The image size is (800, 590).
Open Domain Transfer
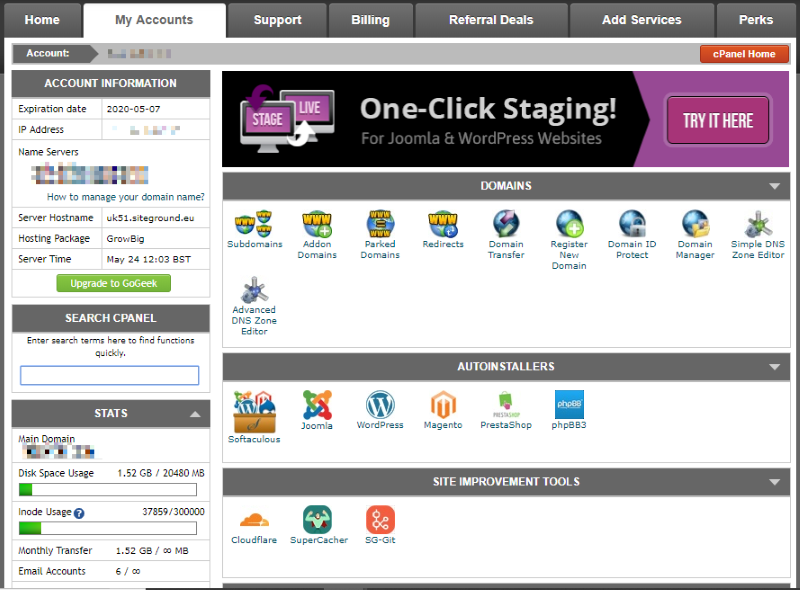pos(506,234)
